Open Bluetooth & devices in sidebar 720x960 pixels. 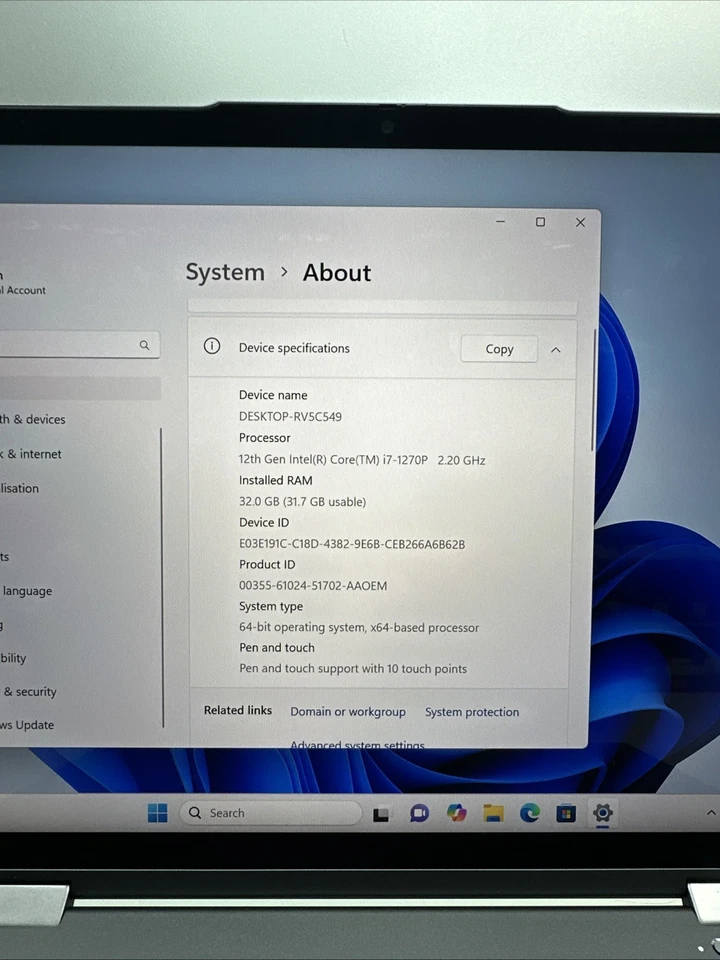click(x=32, y=419)
